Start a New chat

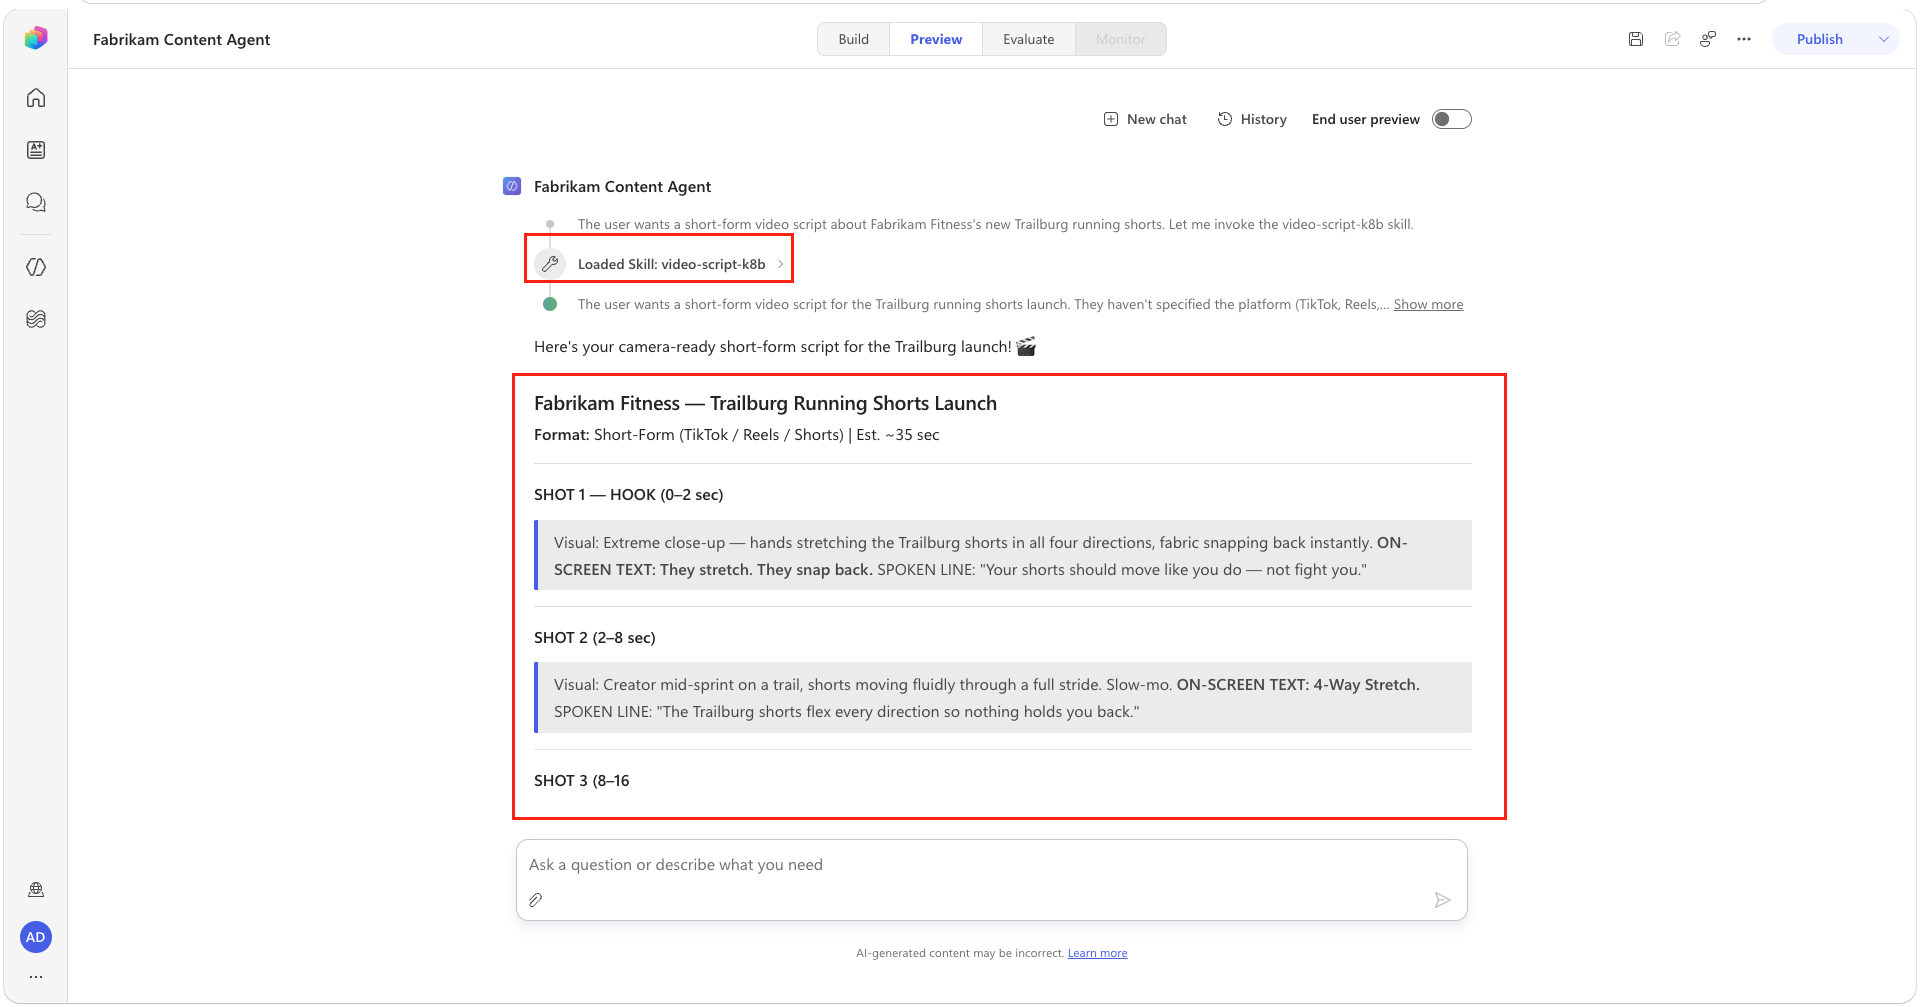pos(1145,119)
